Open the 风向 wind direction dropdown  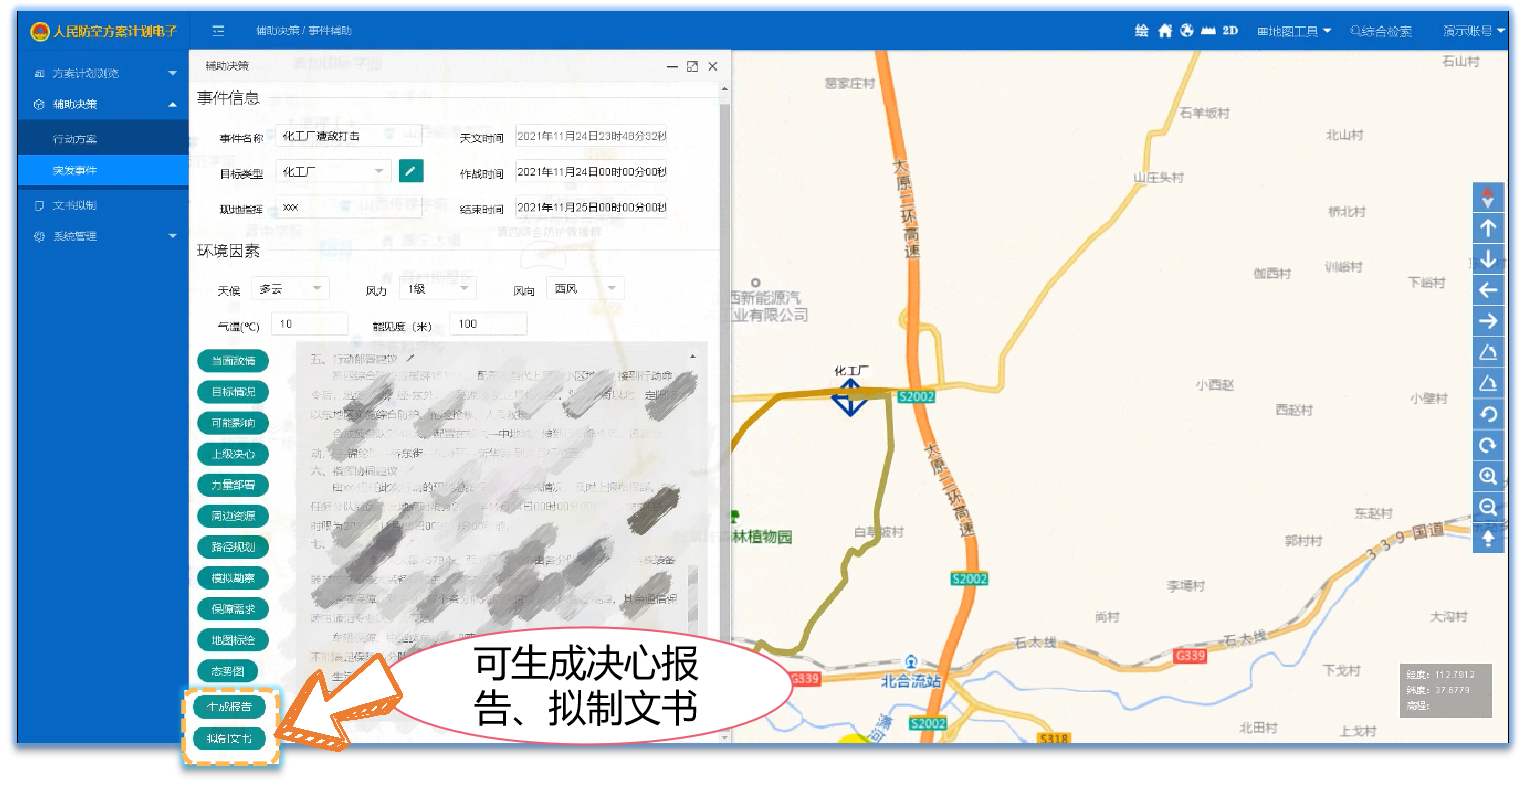[x=586, y=289]
